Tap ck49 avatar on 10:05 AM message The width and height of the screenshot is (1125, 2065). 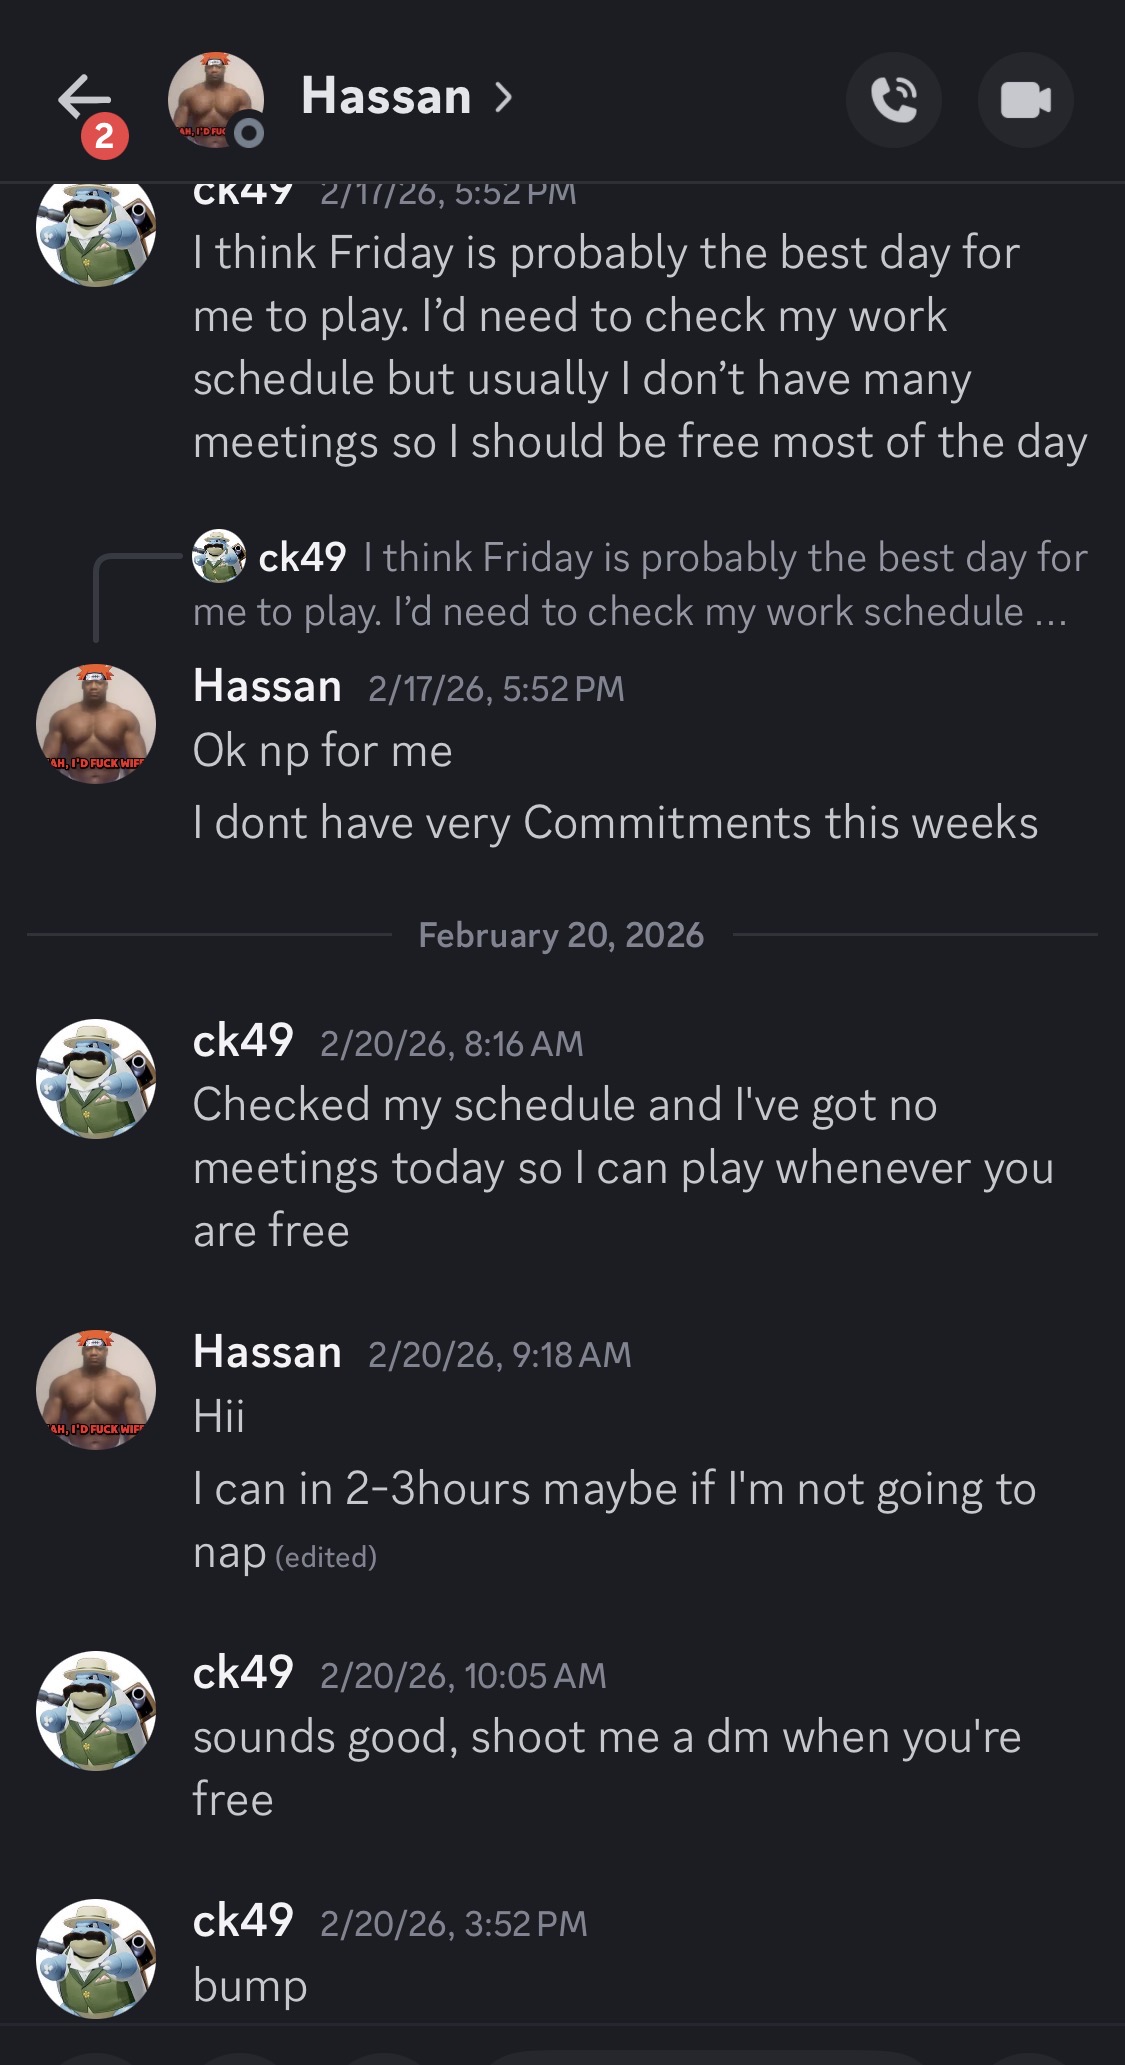tap(96, 1710)
